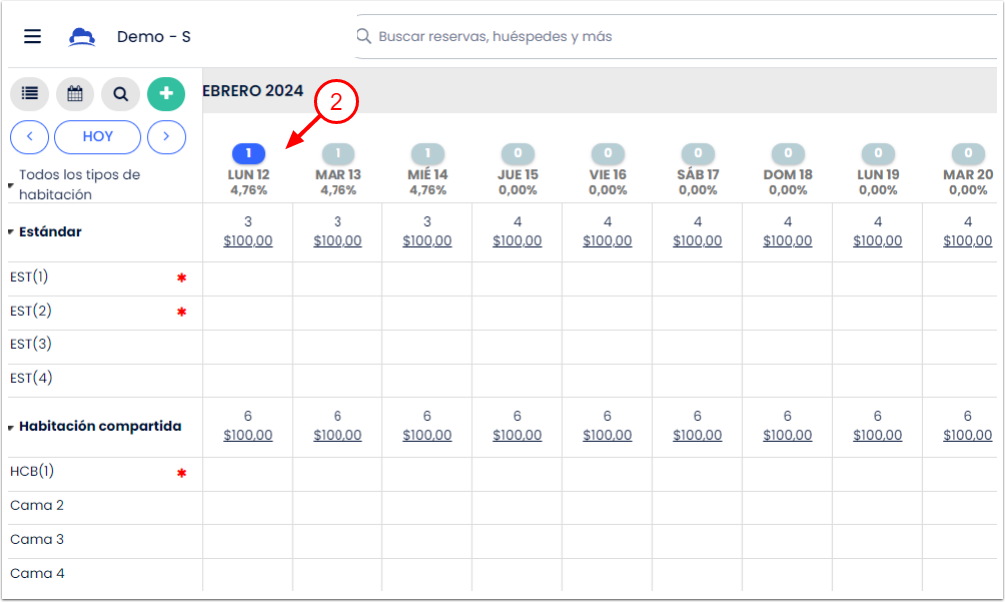
Task: Open the calendar view icon
Action: pyautogui.click(x=75, y=93)
